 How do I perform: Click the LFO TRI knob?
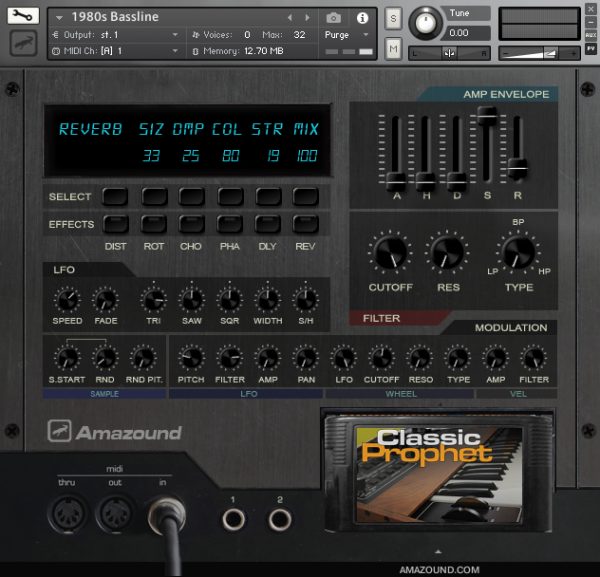click(x=153, y=300)
